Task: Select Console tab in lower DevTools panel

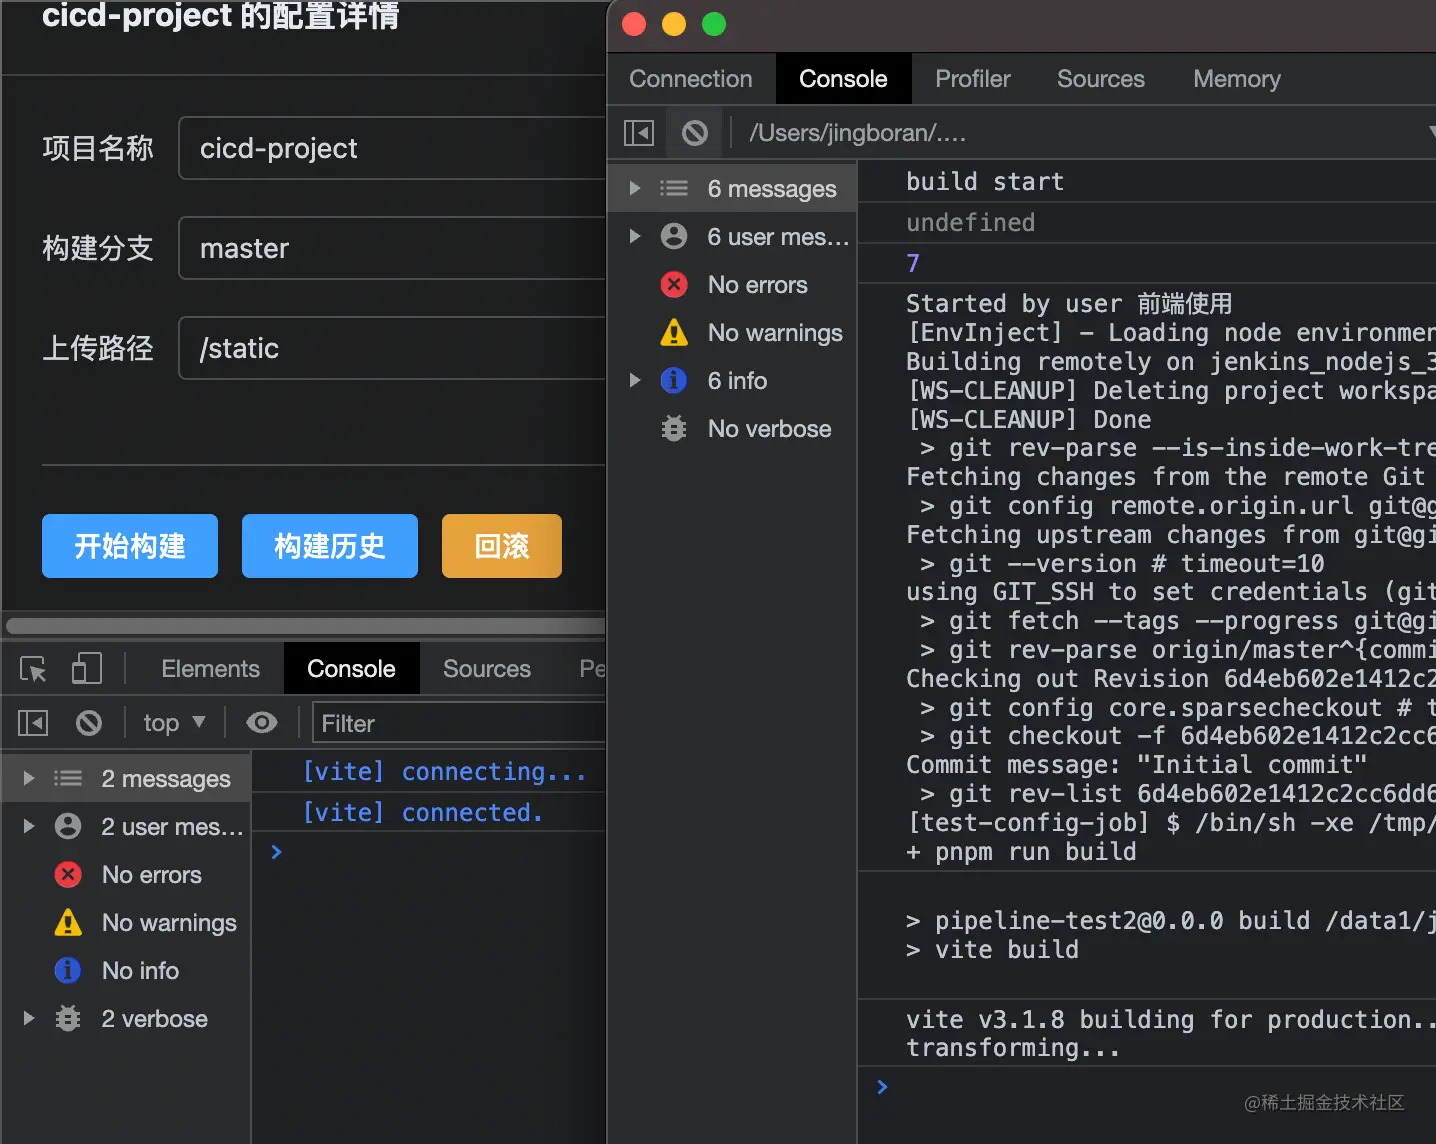Action: click(351, 669)
